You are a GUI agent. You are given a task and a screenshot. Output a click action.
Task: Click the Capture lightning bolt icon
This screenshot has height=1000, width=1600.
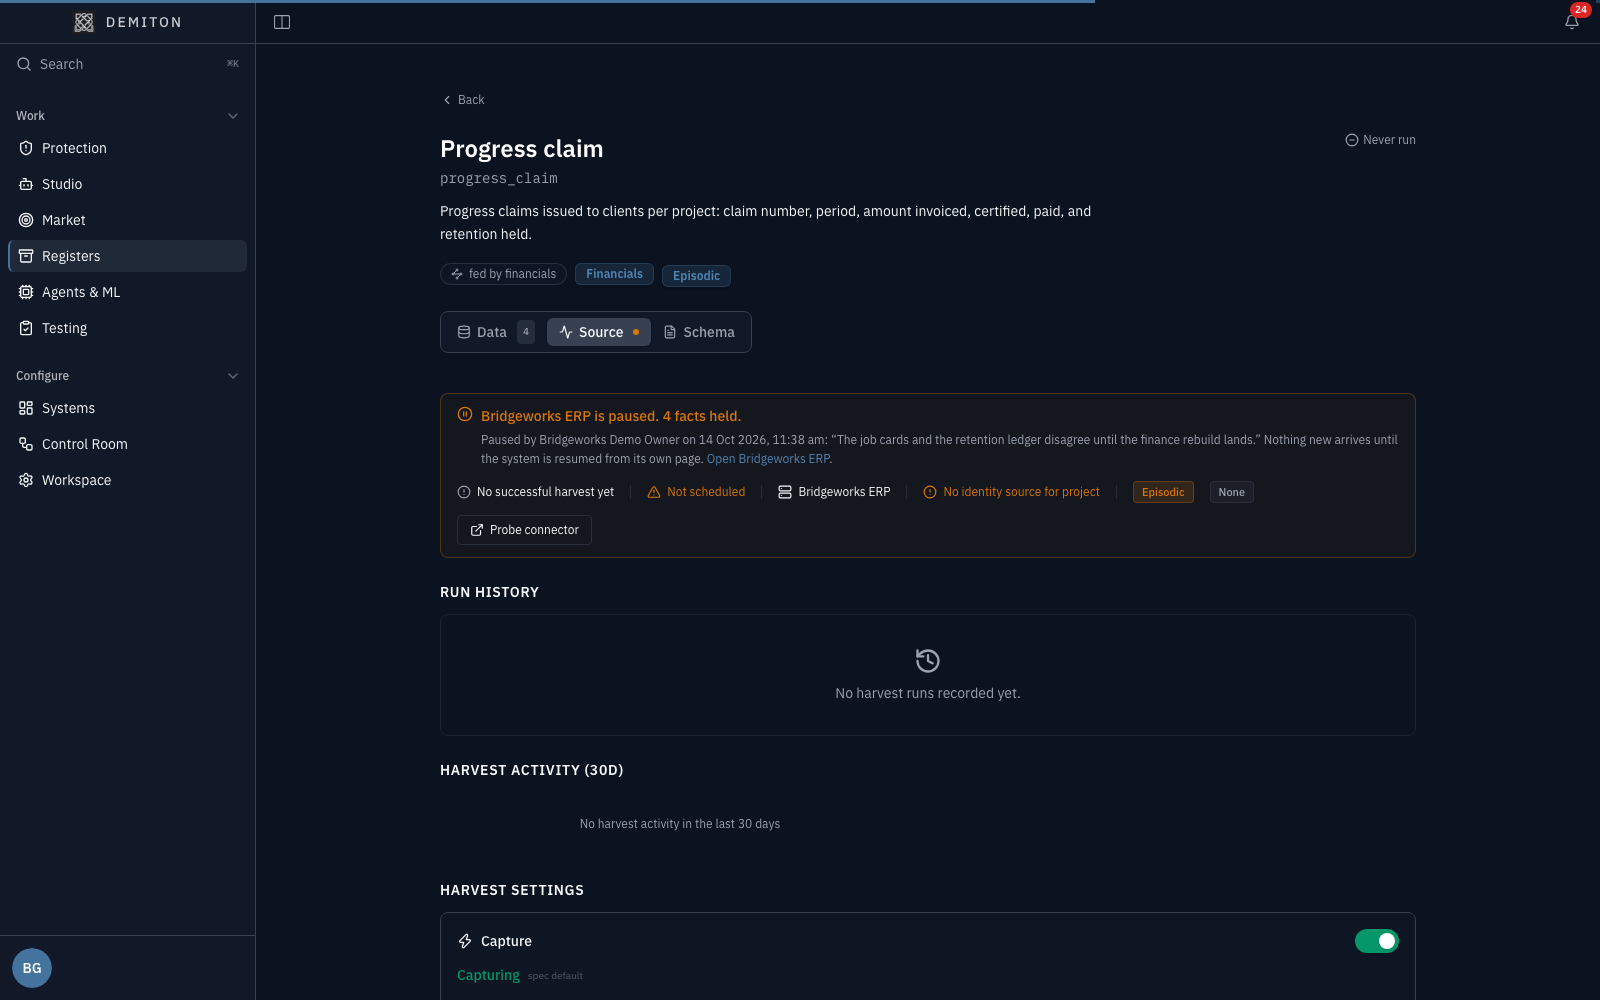(465, 941)
